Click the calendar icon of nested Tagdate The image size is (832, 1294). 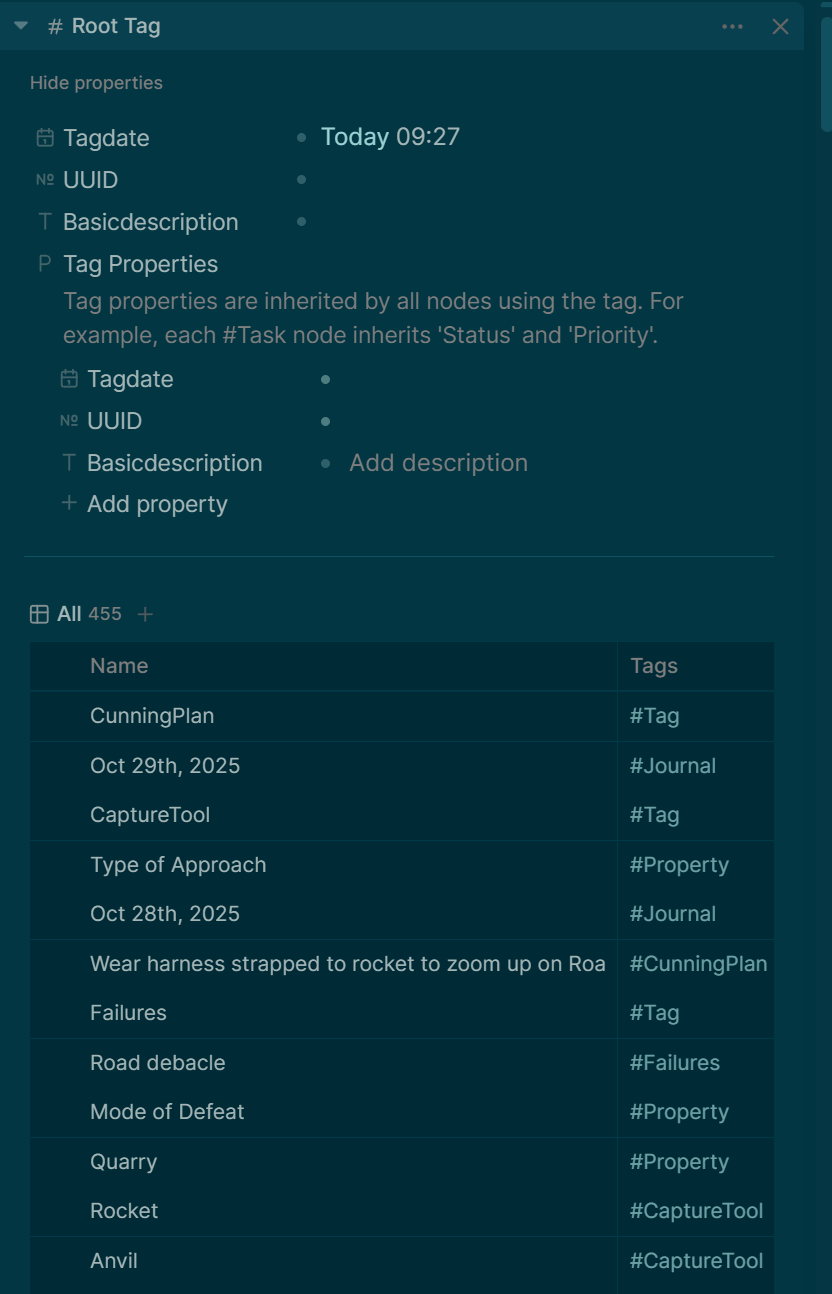(69, 379)
